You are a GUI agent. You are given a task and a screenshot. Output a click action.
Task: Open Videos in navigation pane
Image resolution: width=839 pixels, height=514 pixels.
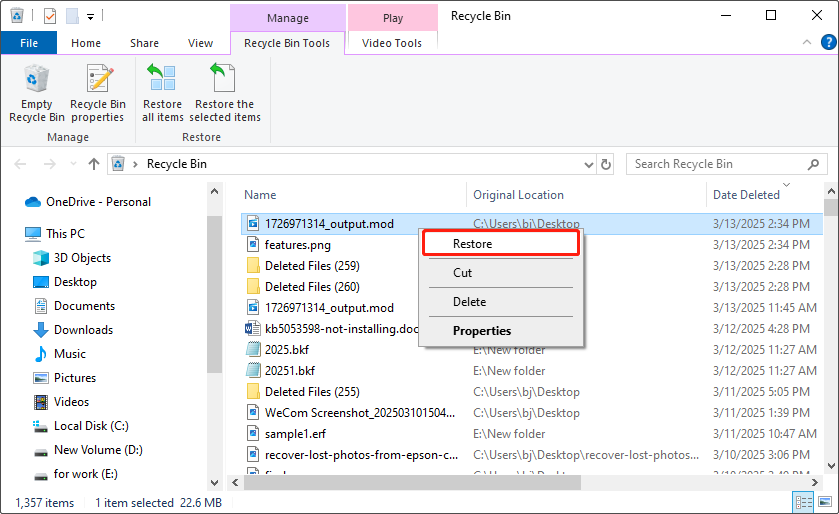(71, 402)
